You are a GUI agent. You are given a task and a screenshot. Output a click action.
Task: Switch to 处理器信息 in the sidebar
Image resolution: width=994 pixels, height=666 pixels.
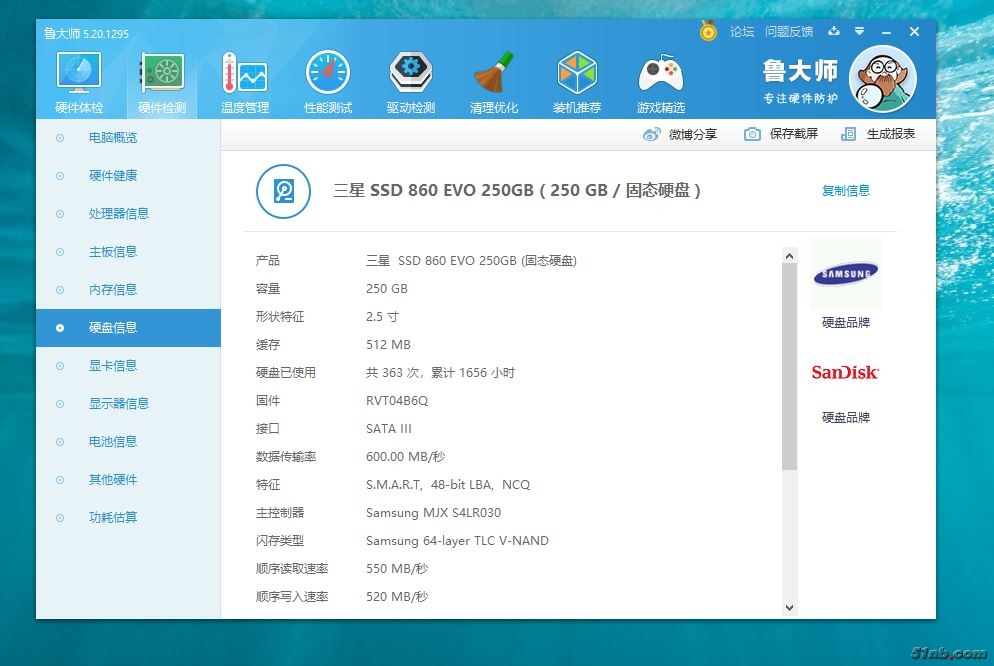coord(118,214)
